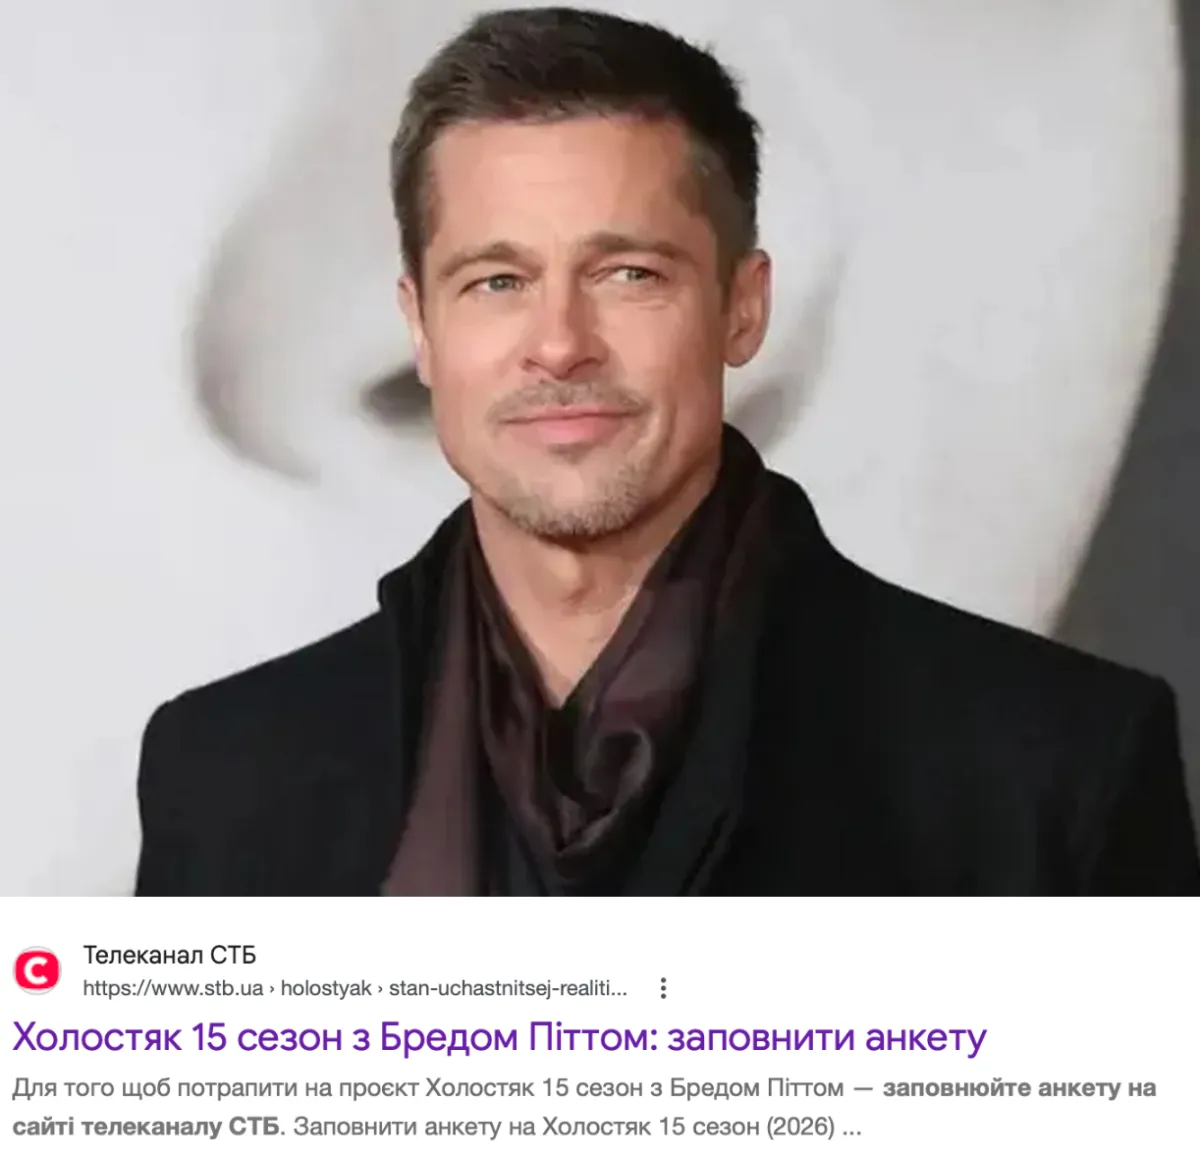1200x1159 pixels.
Task: Select the 'stan-uchastnitsej-realiti...' breadcrumb segment
Action: 508,988
